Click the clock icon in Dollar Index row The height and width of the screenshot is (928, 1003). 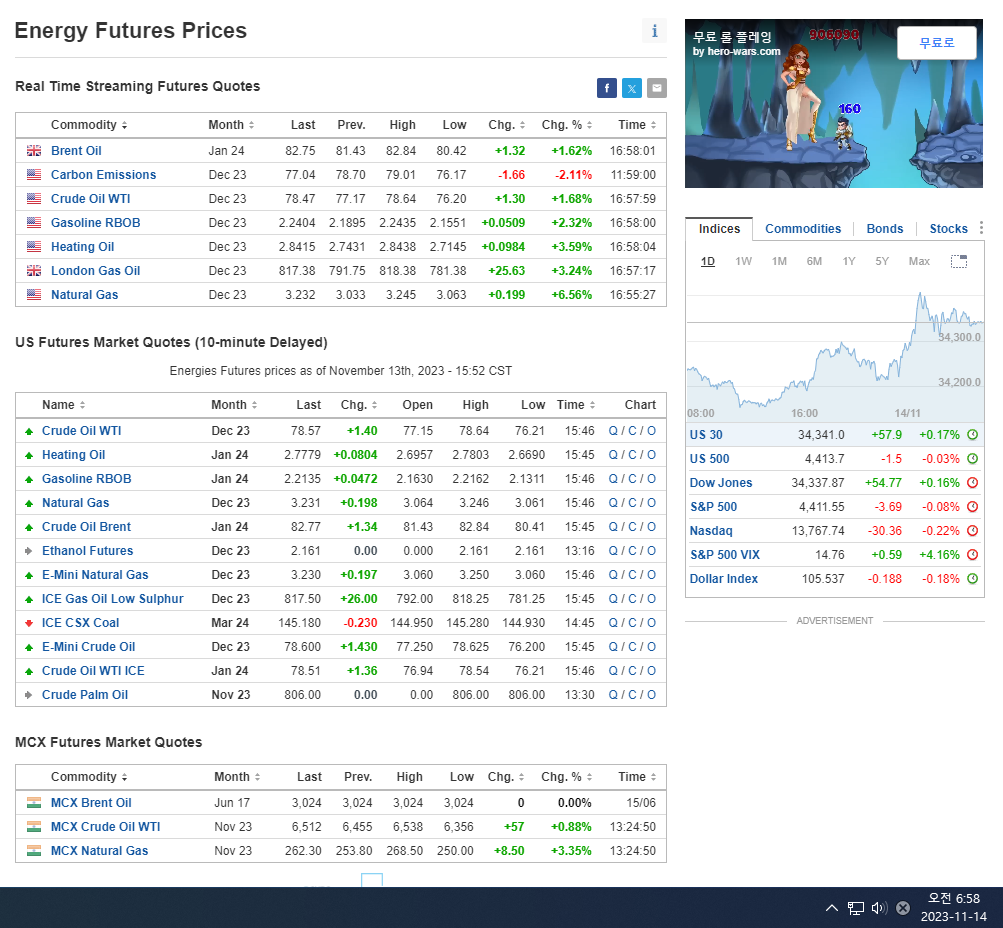(972, 579)
